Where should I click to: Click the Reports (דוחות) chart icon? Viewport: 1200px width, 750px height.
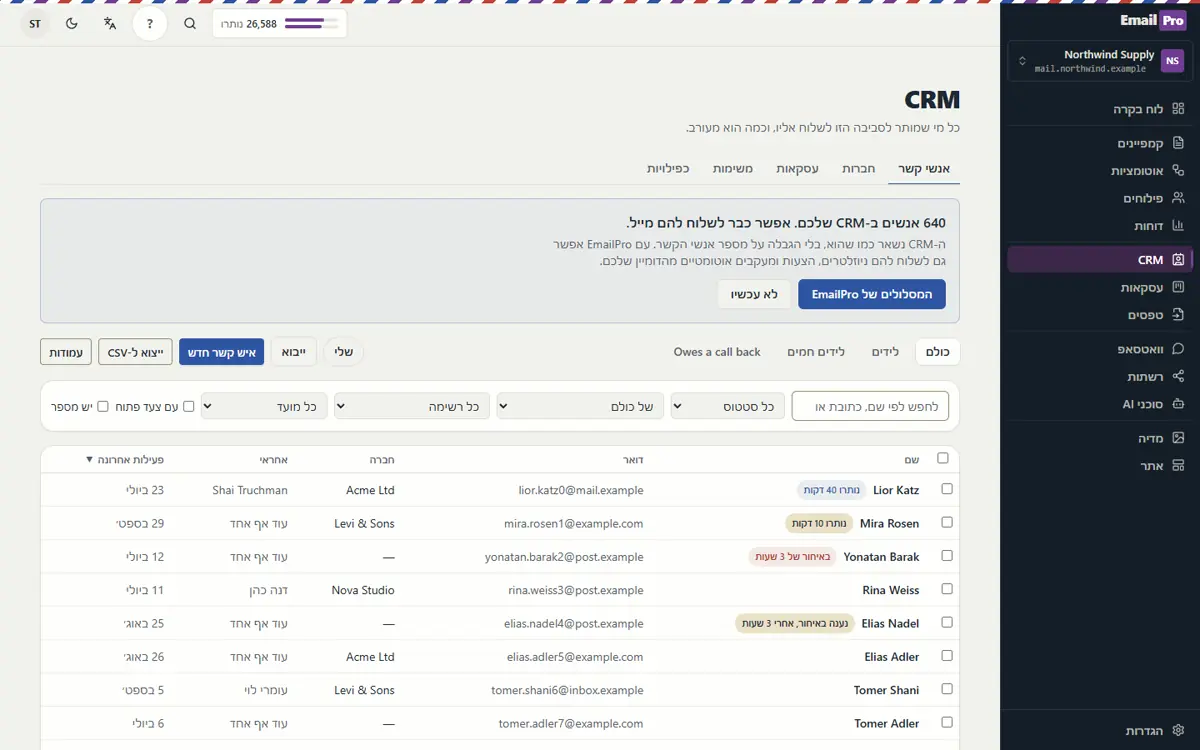click(x=1178, y=226)
